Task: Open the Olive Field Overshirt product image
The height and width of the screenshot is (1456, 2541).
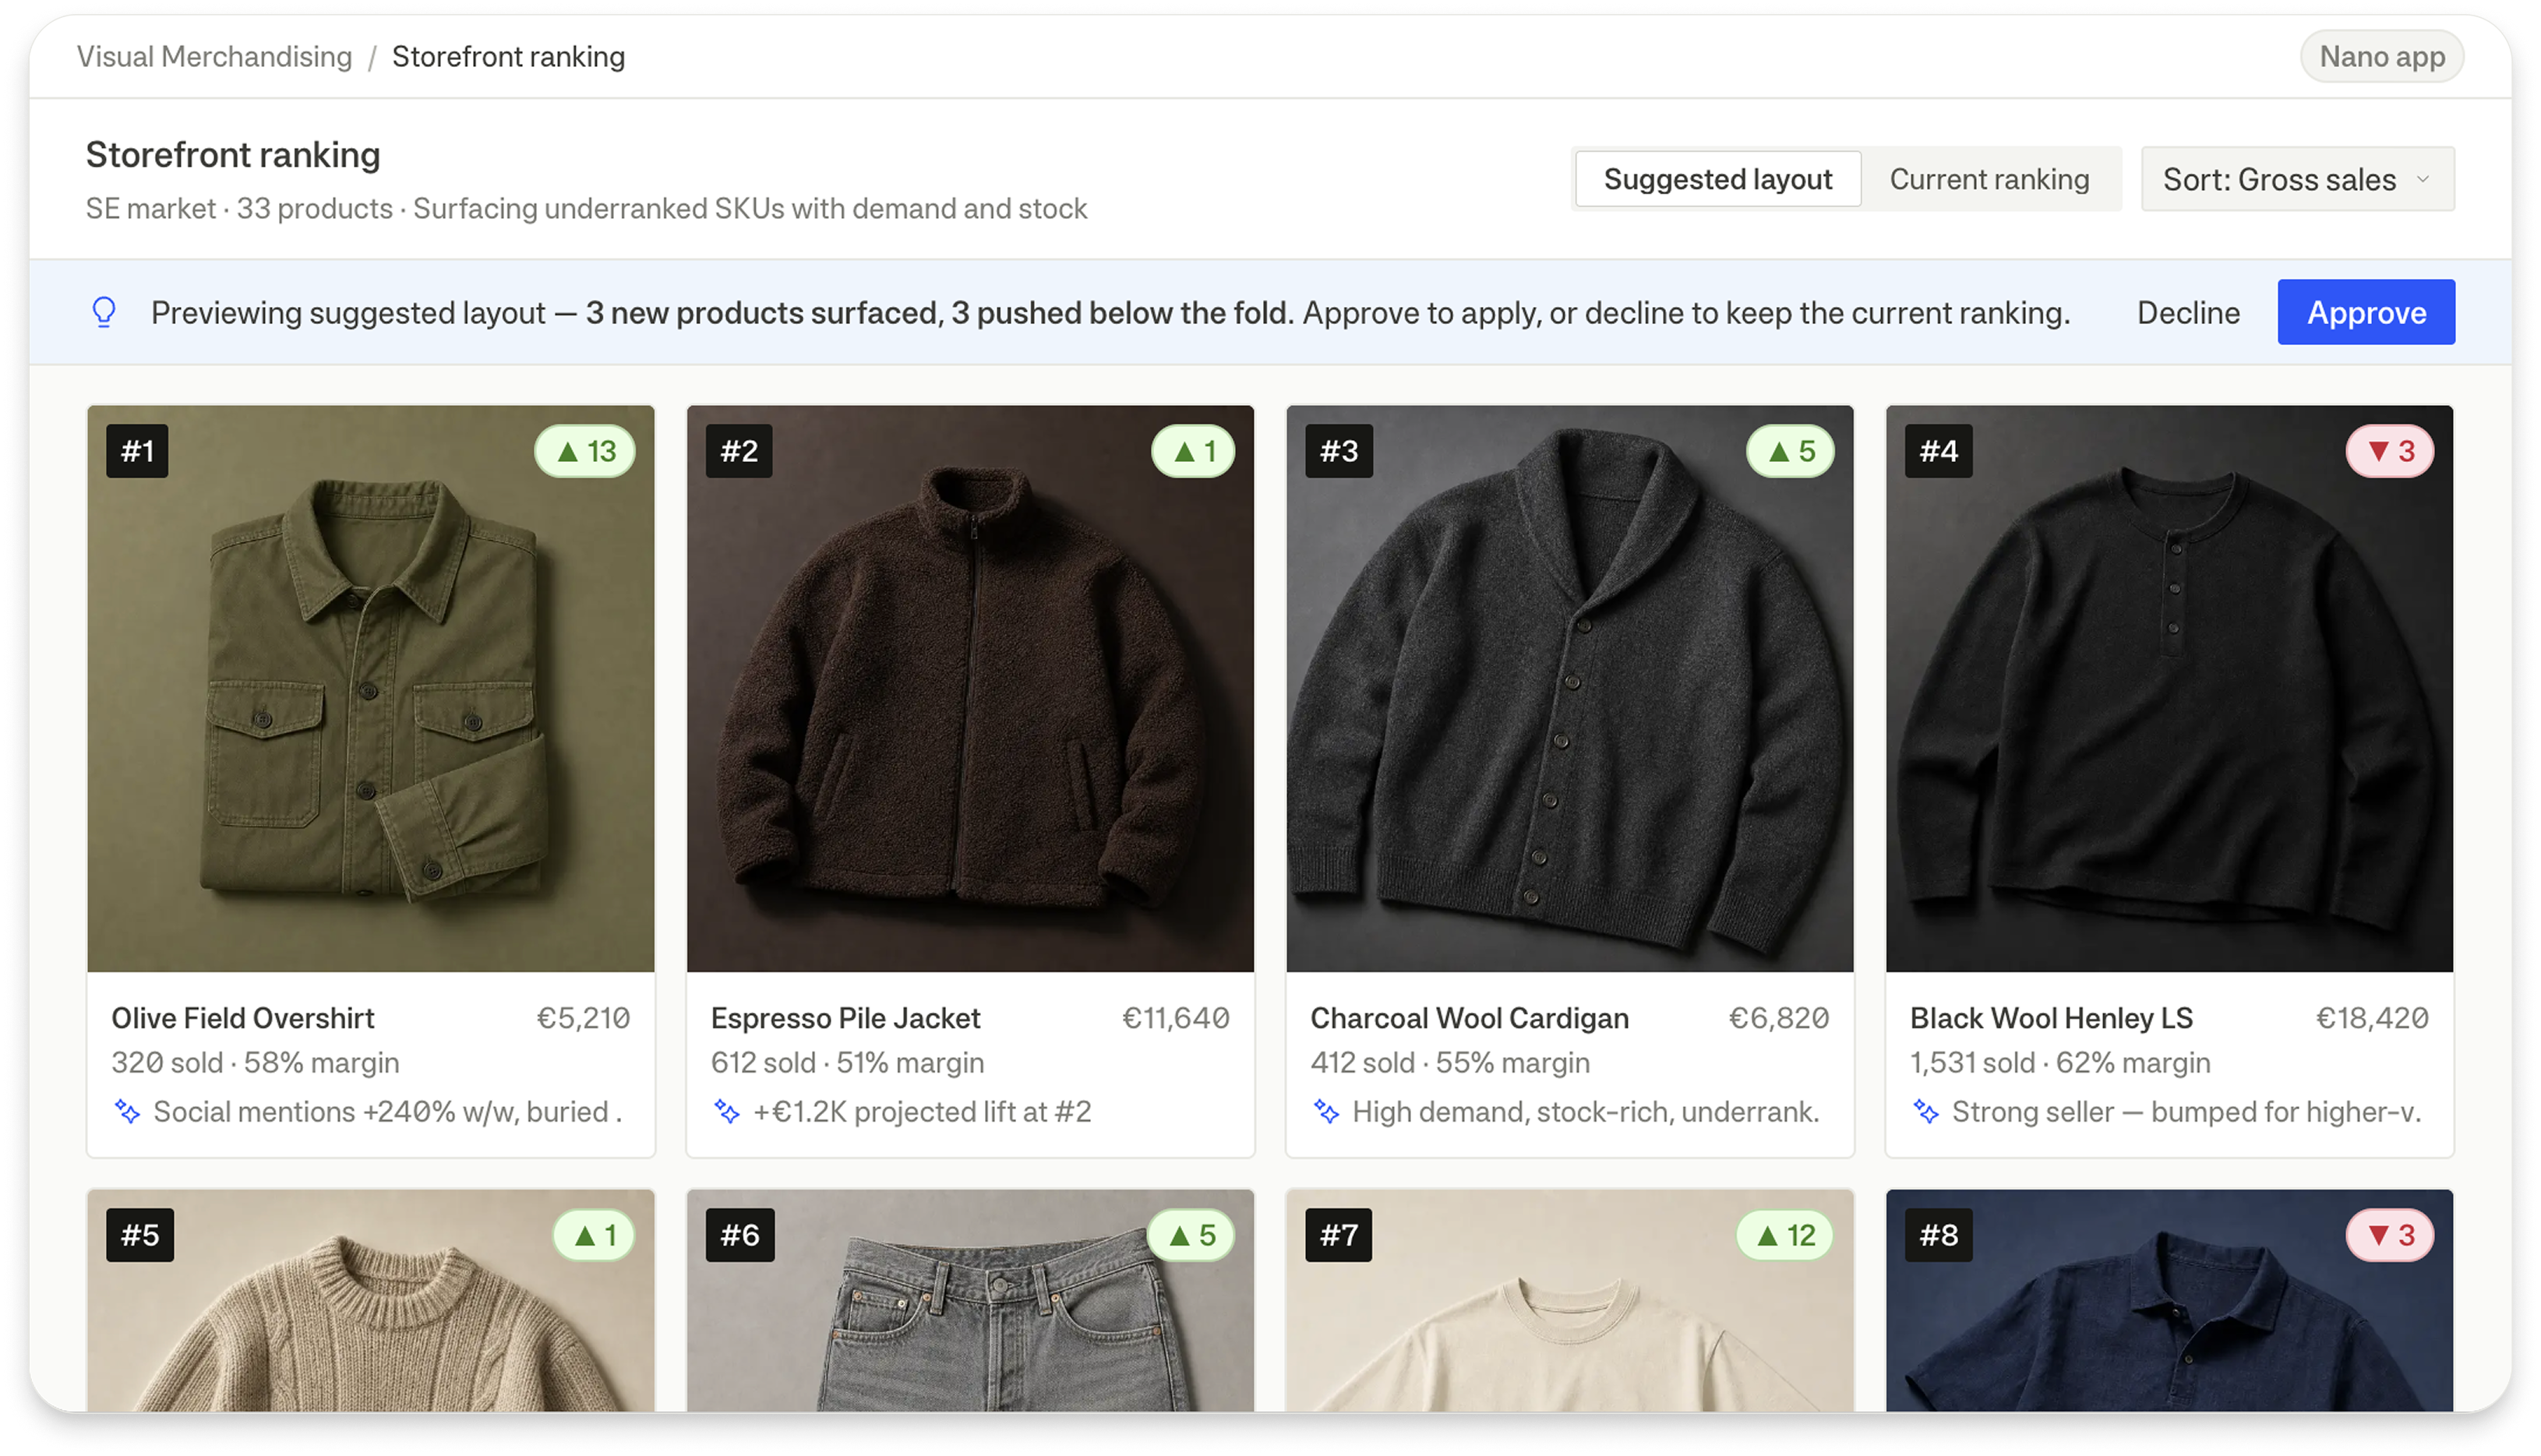Action: click(x=371, y=688)
